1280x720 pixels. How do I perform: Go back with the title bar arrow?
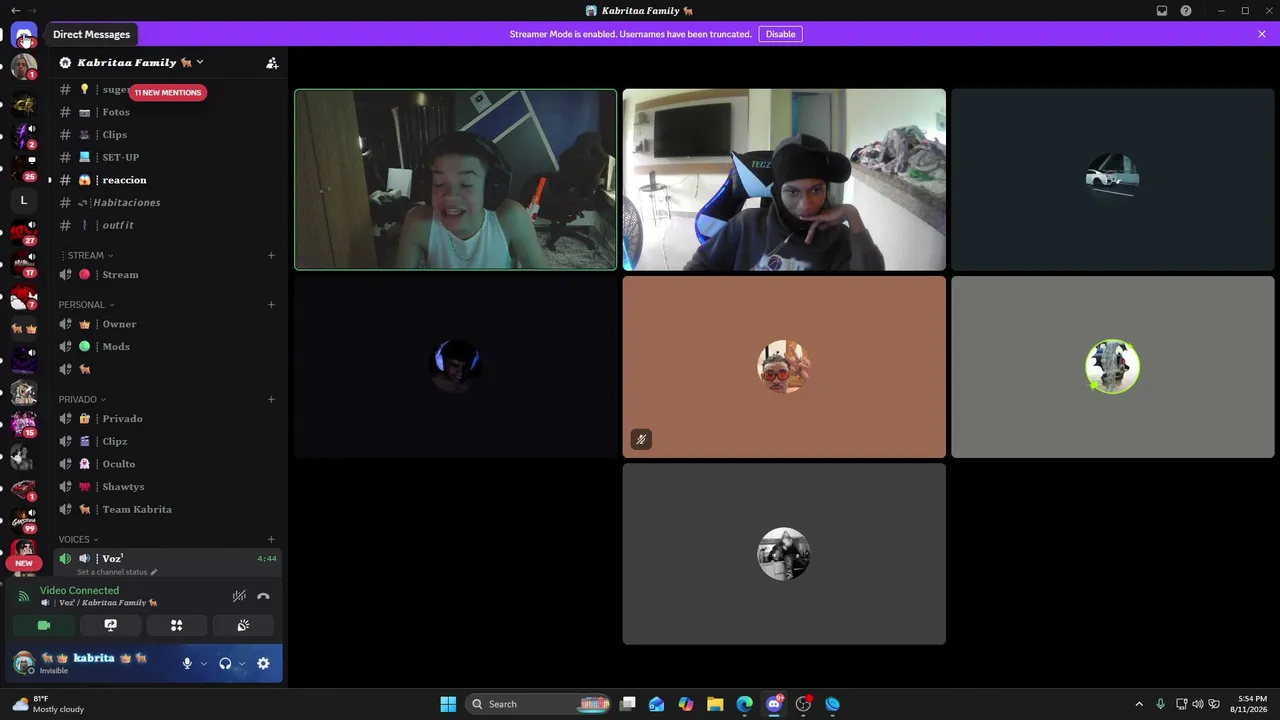click(15, 10)
